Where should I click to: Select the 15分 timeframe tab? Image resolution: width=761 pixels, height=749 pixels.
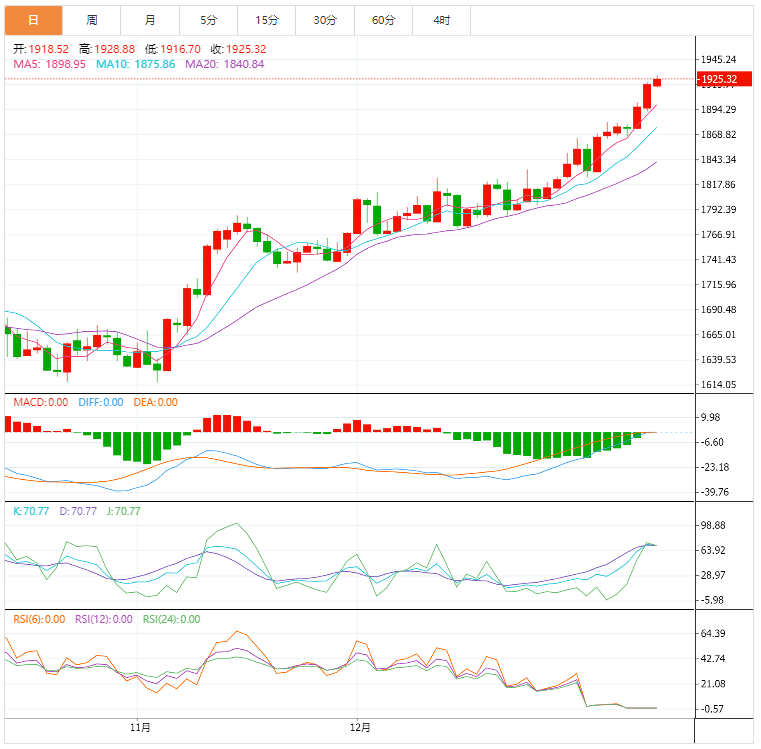(x=267, y=20)
